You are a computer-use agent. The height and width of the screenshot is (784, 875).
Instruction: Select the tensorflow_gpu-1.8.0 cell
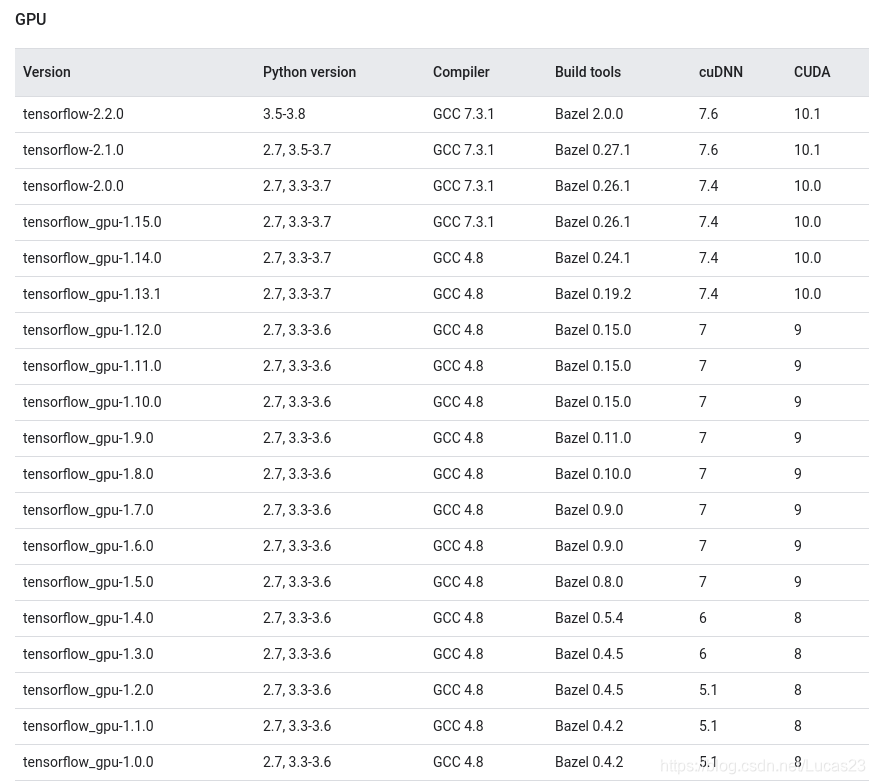pos(88,474)
